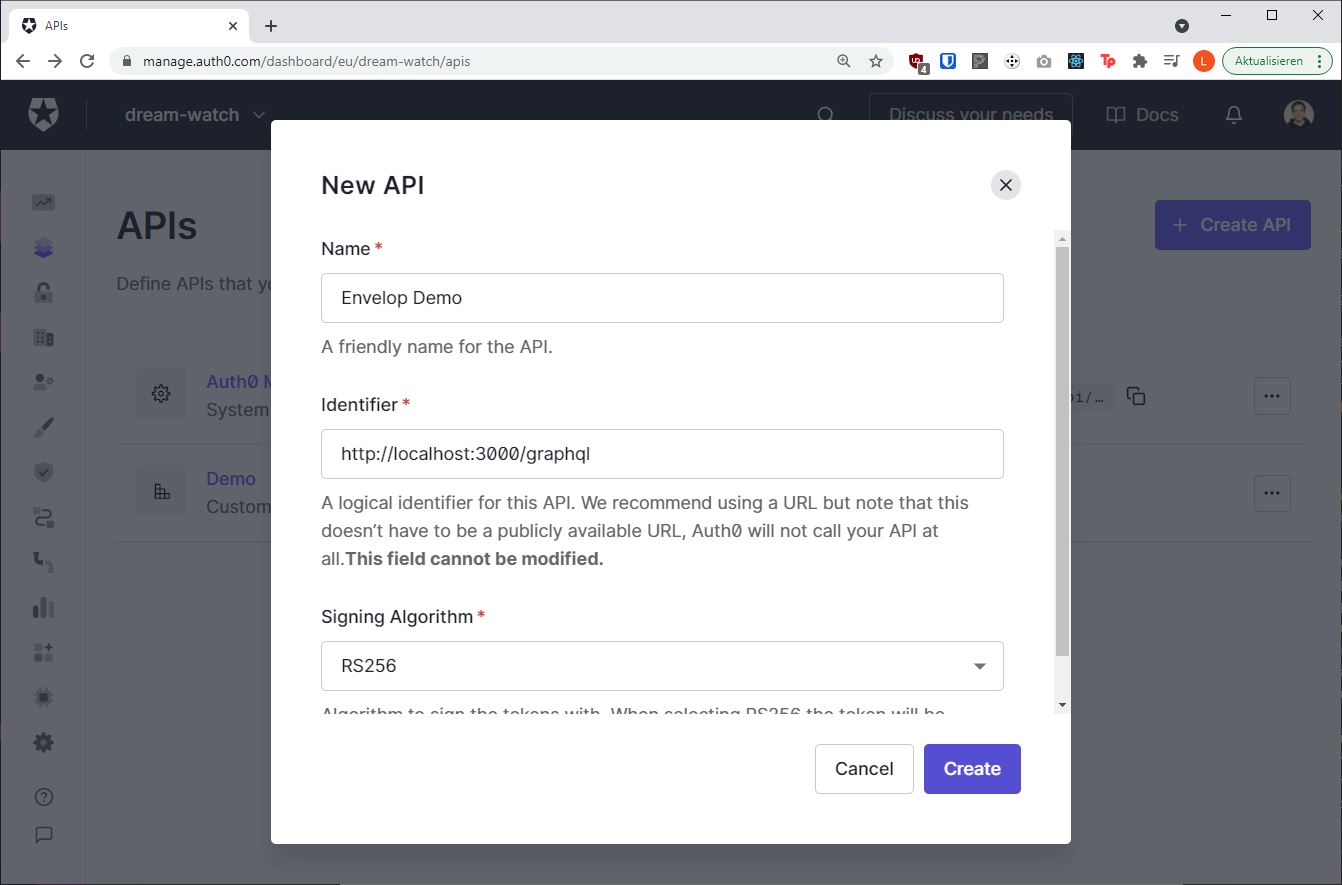Open the User Management sidebar icon

click(x=43, y=381)
